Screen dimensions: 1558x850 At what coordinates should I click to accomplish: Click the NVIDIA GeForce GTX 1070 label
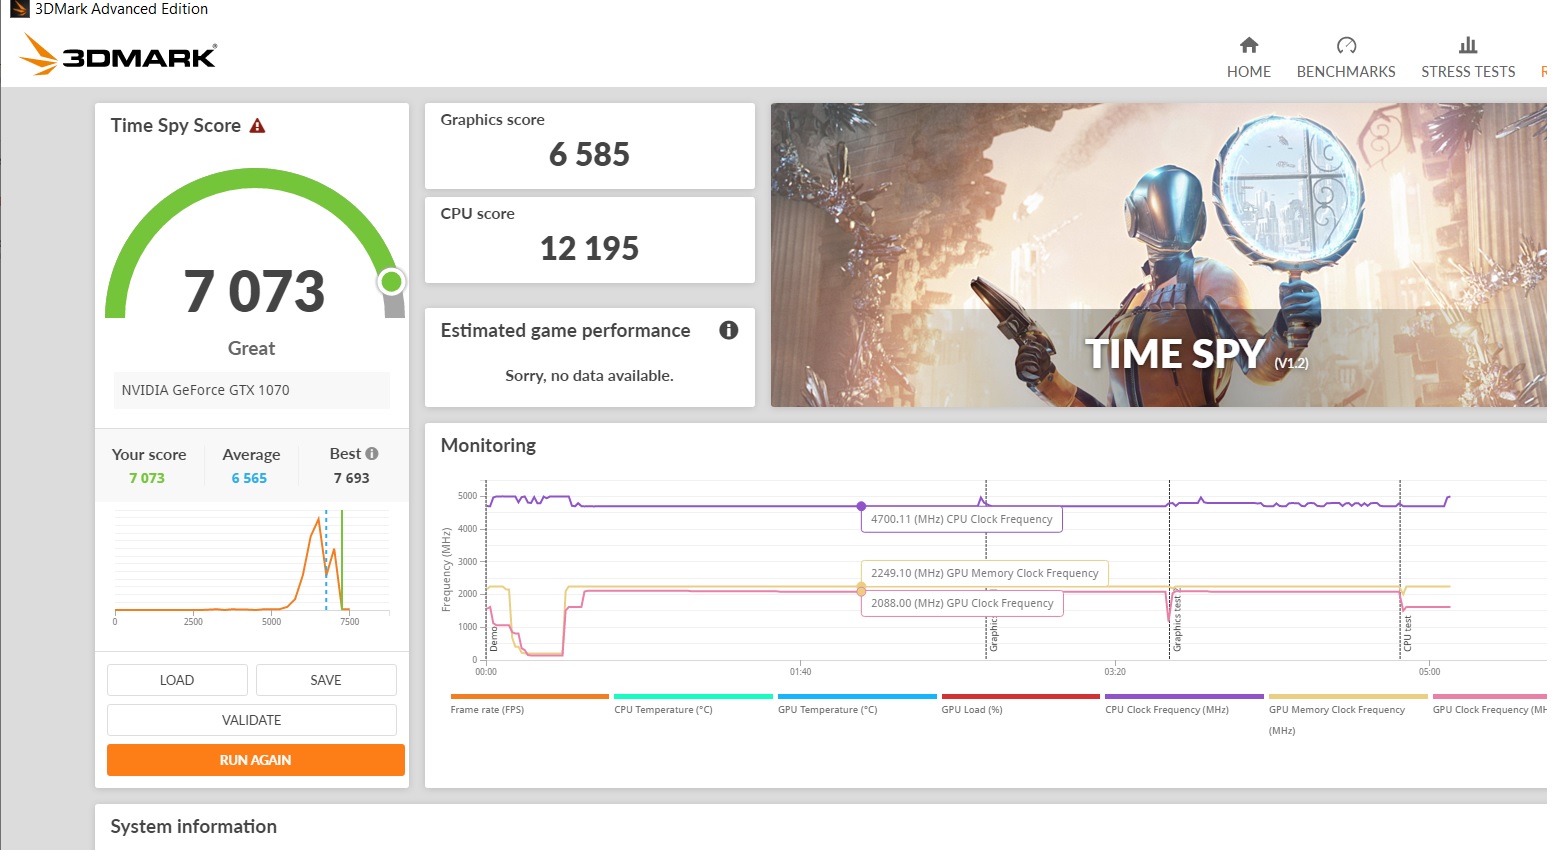(x=206, y=390)
